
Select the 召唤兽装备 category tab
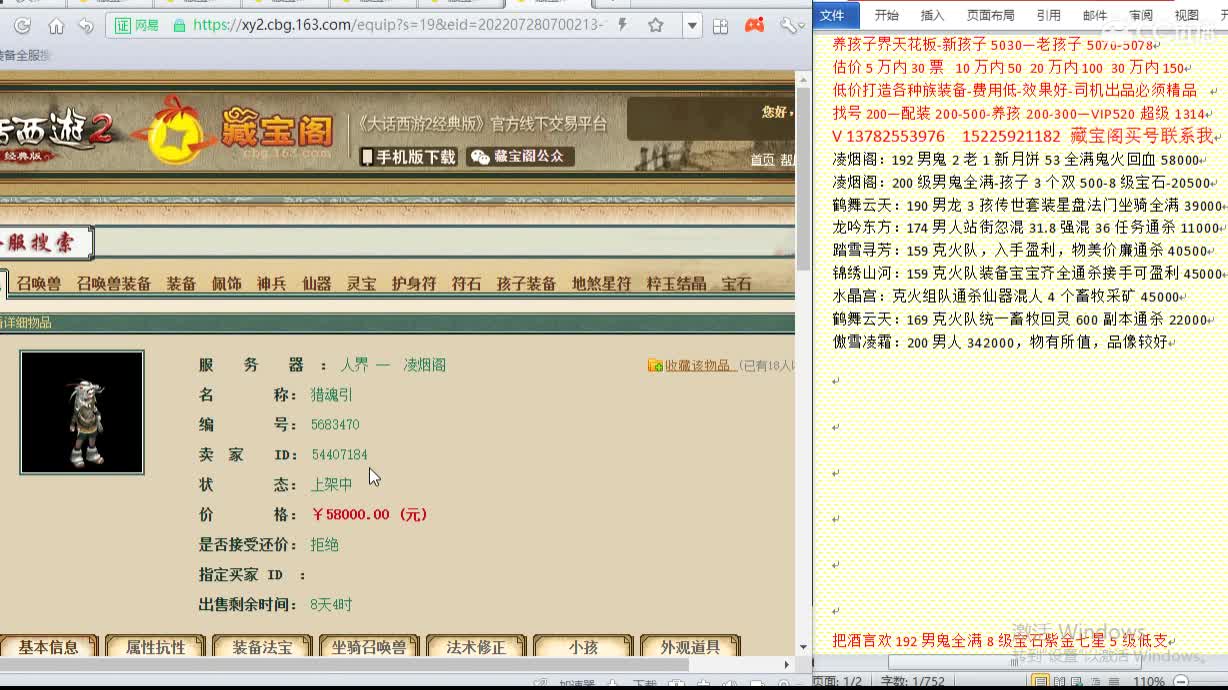[x=114, y=284]
